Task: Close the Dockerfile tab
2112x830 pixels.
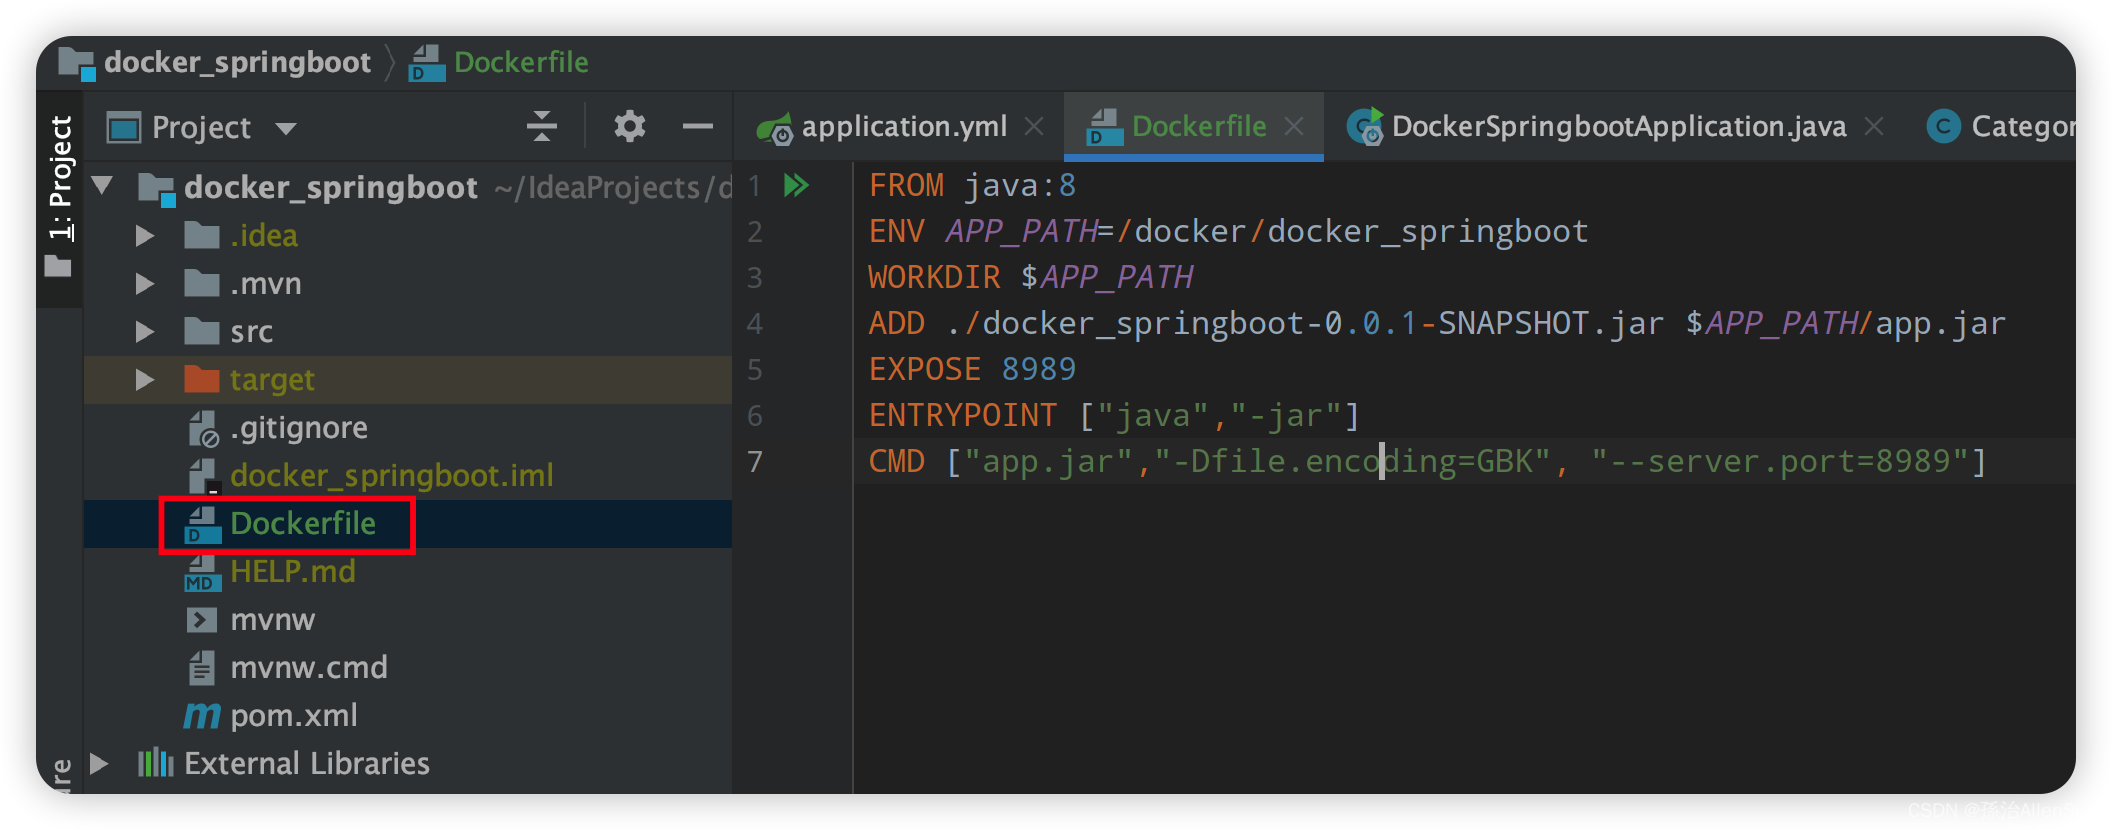Action: click(x=1294, y=126)
